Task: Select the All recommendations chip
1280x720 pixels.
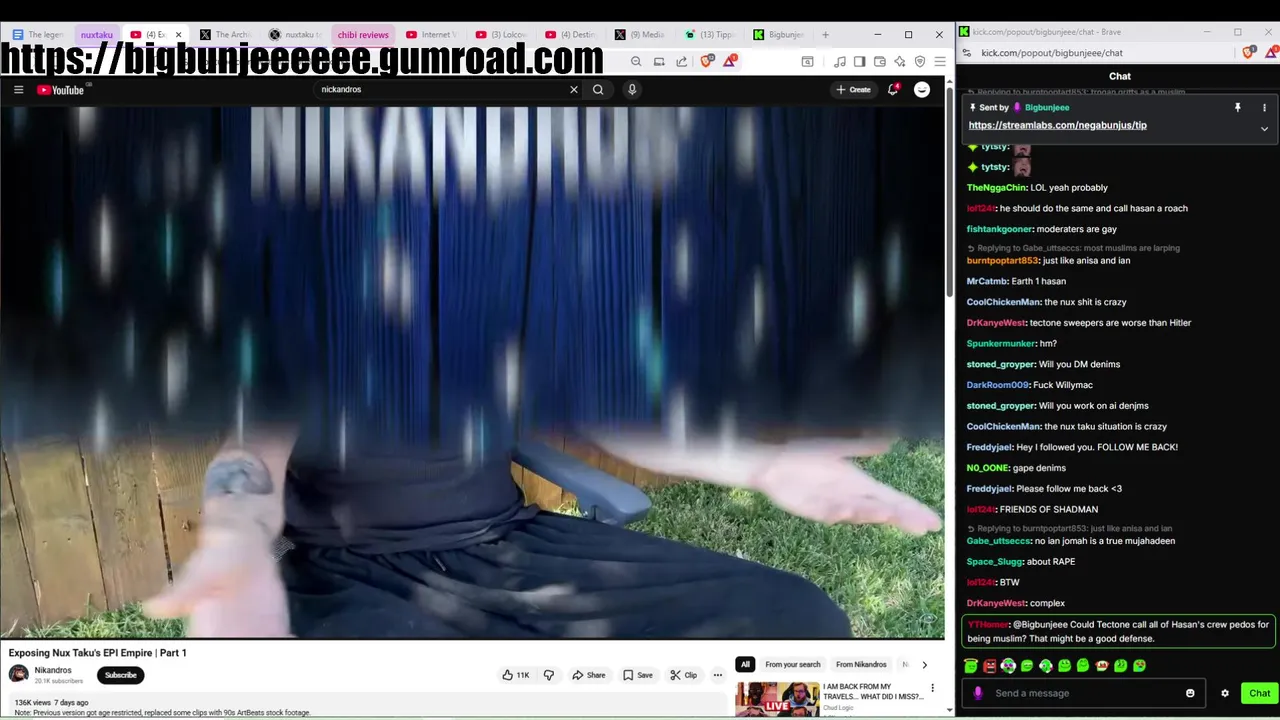Action: [745, 664]
